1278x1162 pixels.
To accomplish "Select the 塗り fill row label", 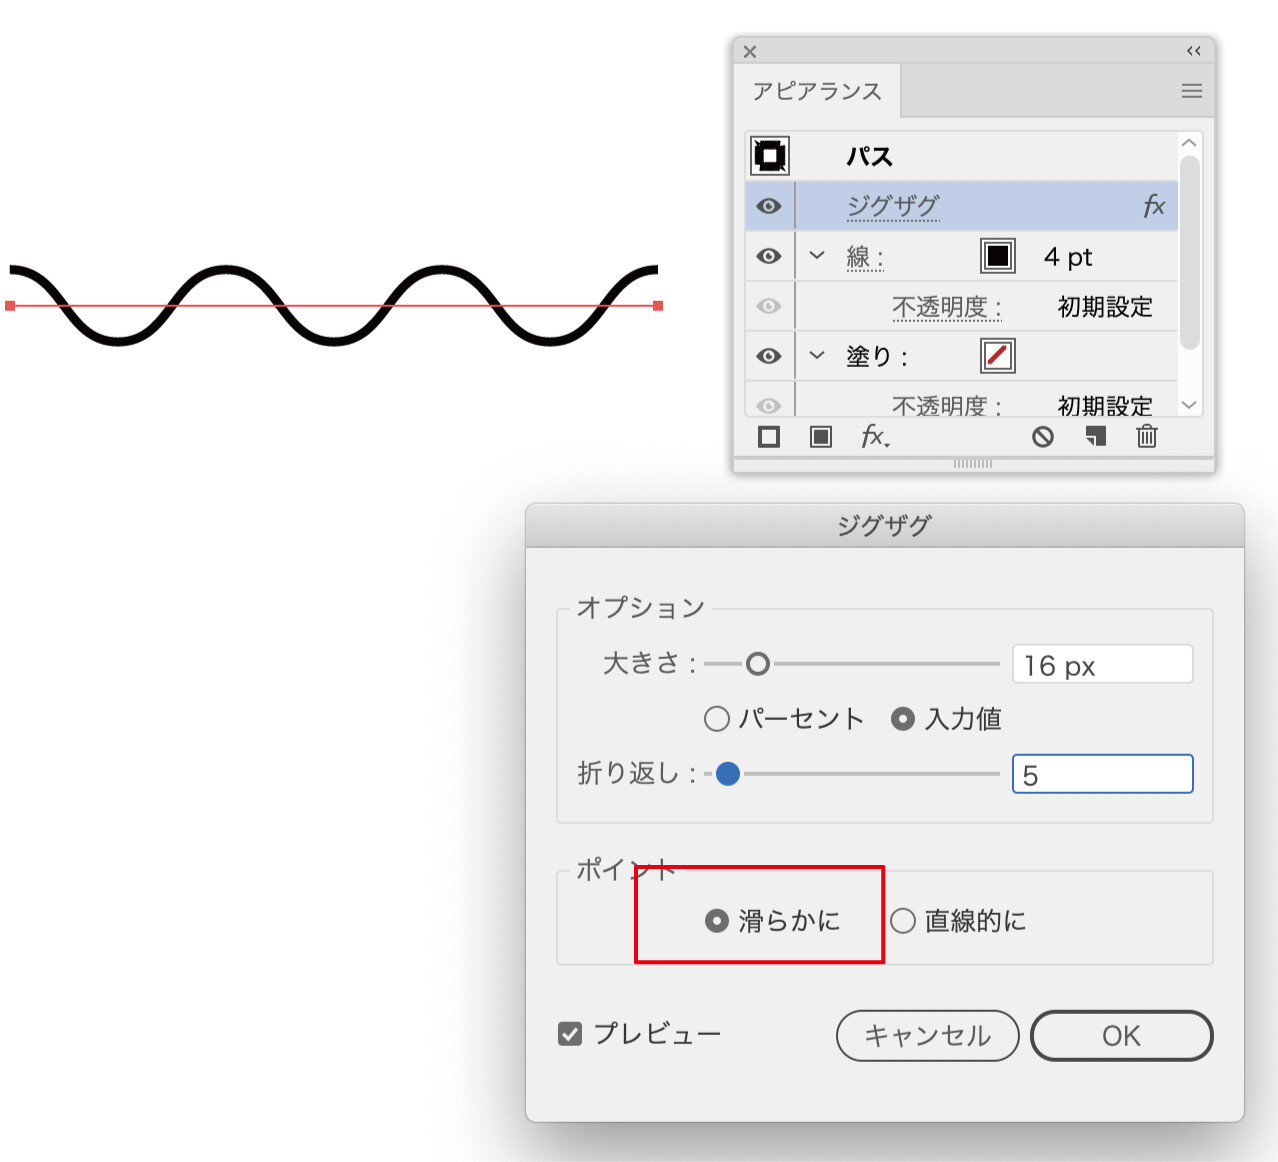I will [876, 357].
